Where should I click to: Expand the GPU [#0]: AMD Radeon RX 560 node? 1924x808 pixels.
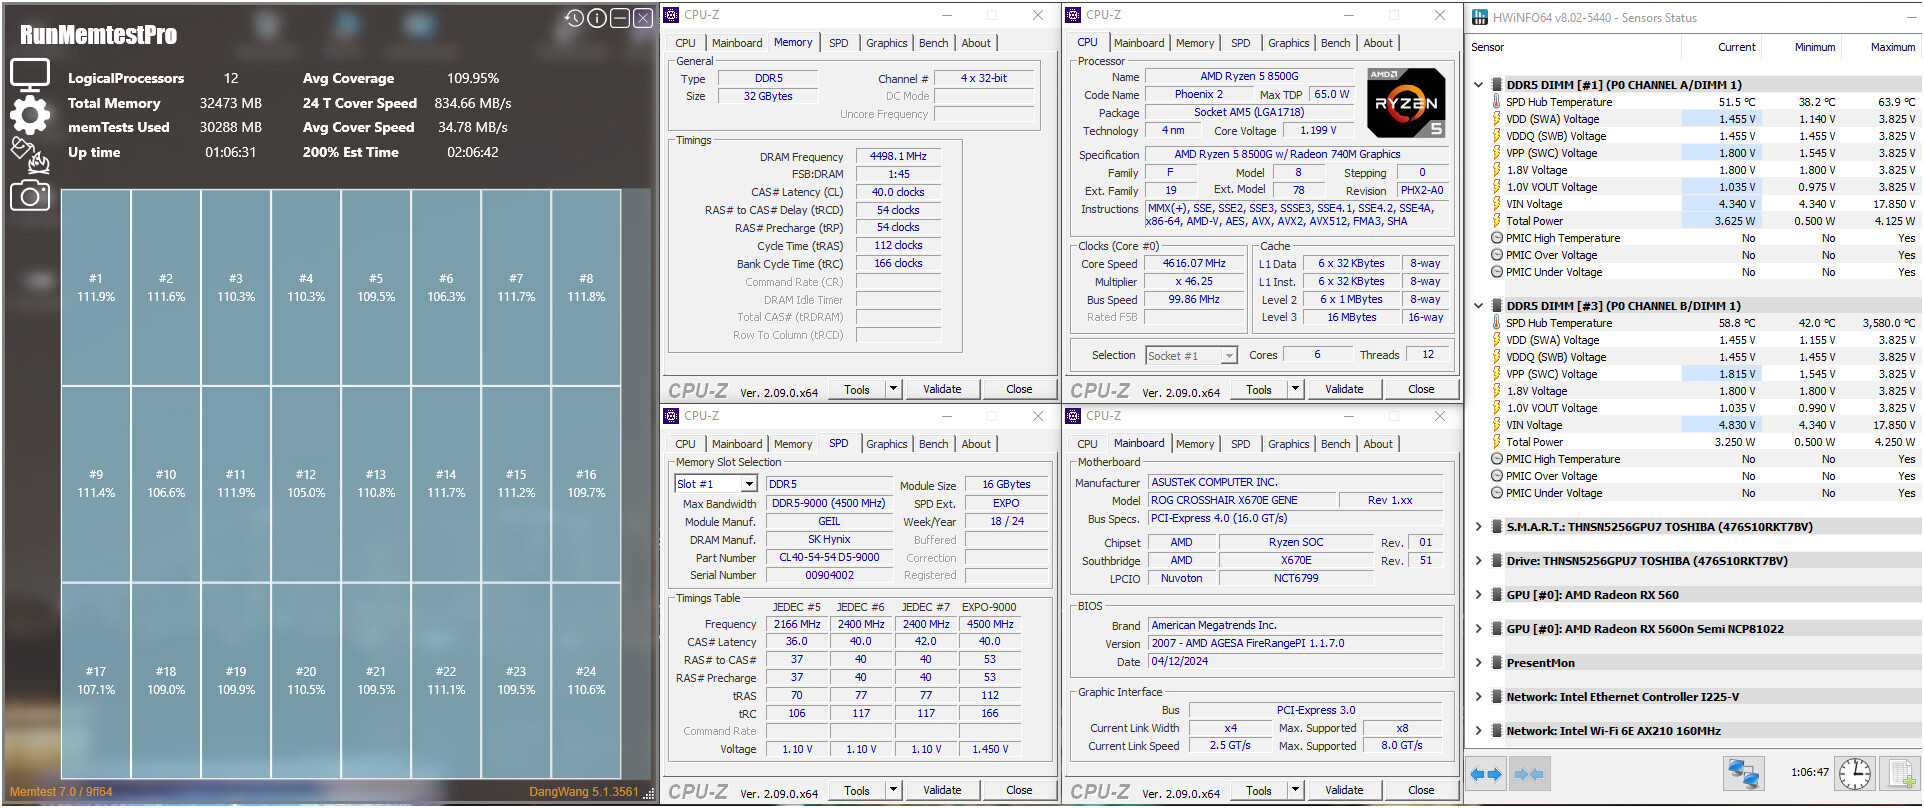coord(1479,595)
